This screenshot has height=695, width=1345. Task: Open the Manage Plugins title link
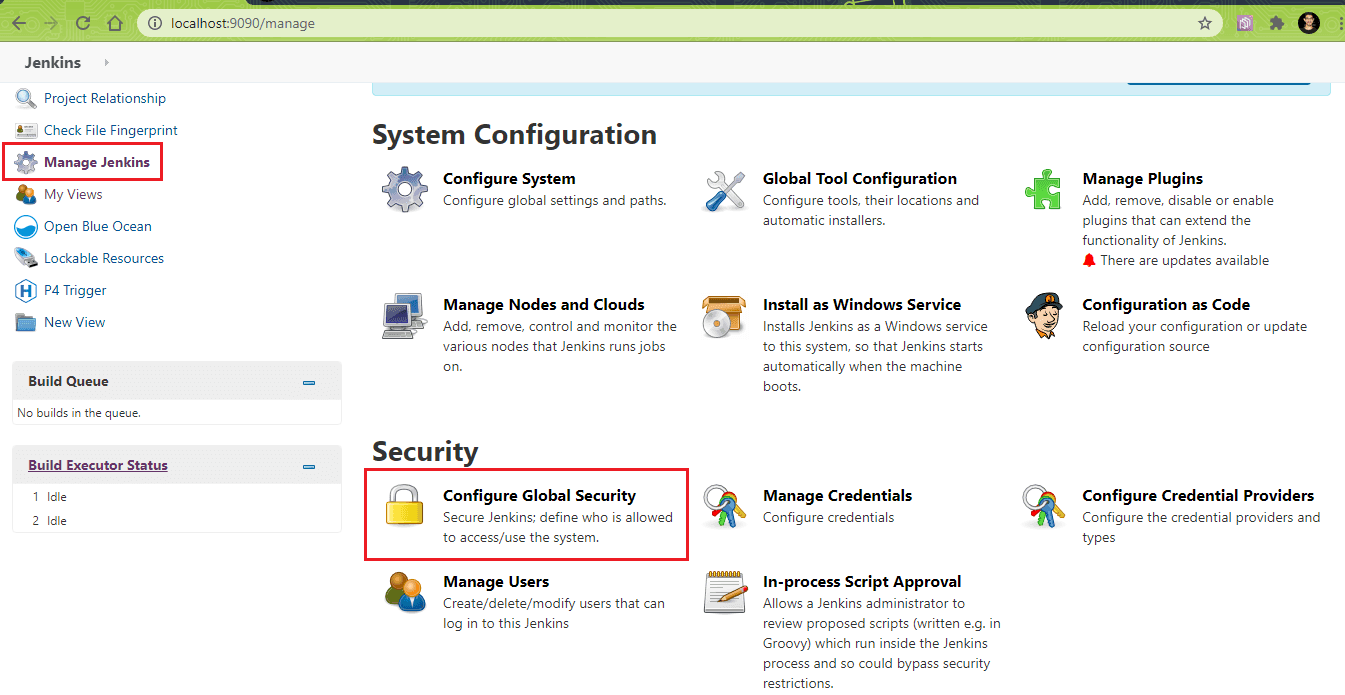click(1143, 179)
